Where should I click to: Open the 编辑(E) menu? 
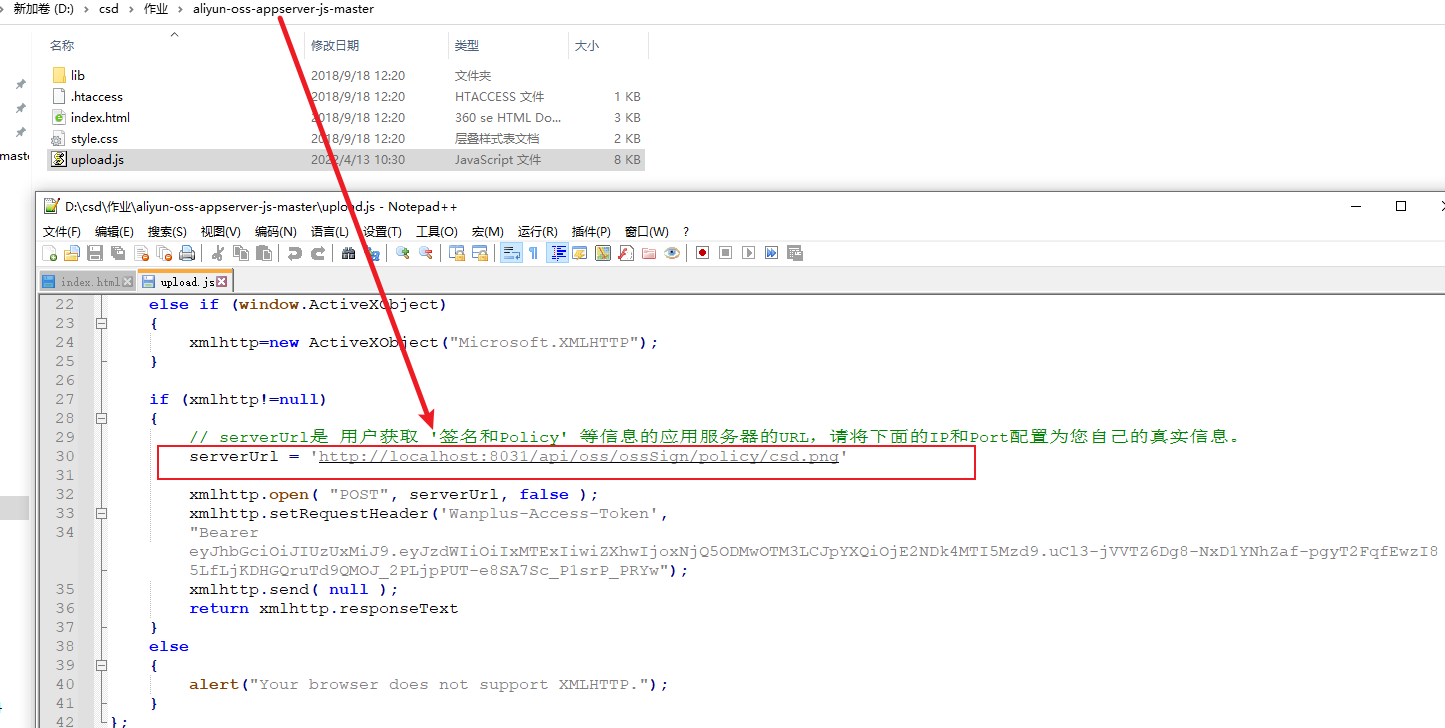[x=114, y=231]
